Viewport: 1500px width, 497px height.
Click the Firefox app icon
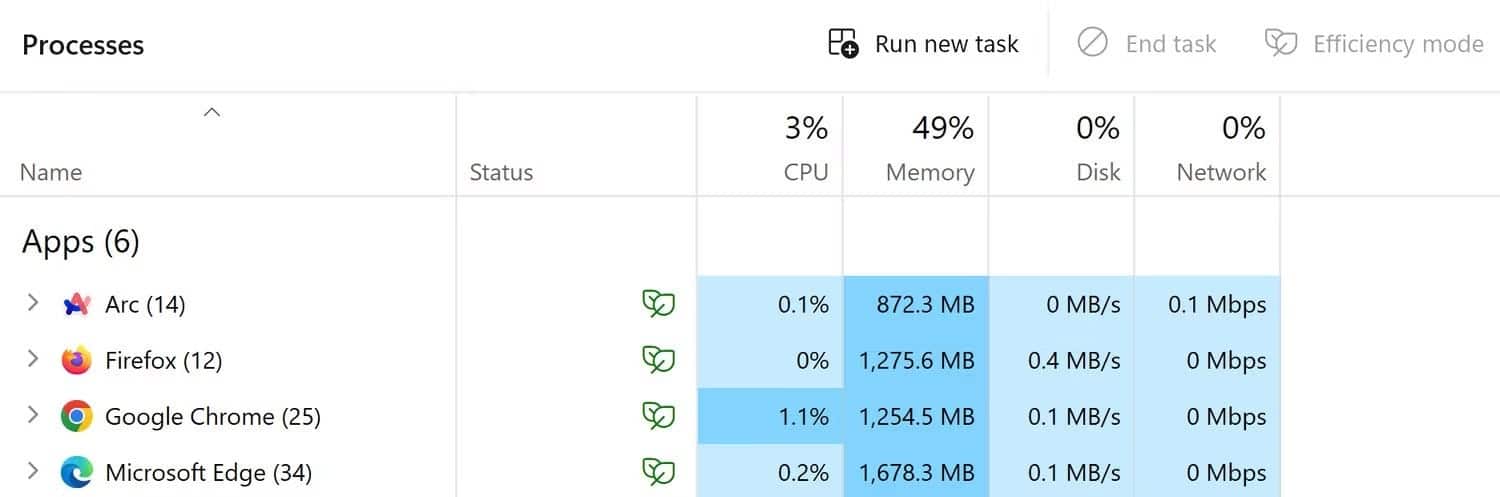coord(77,361)
